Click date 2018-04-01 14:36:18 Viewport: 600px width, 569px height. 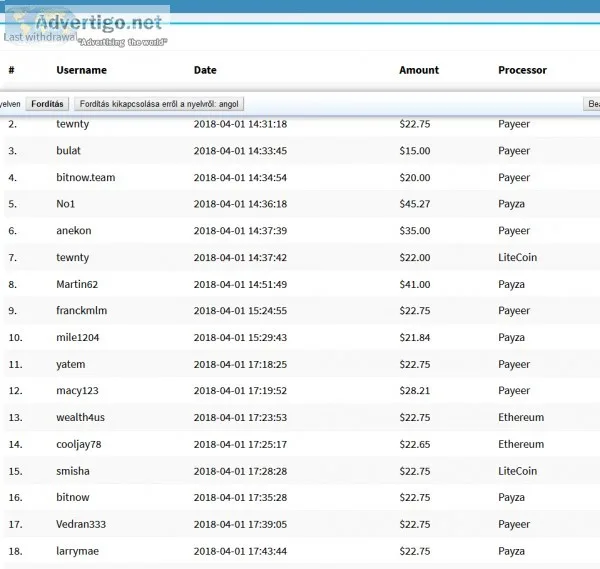[x=240, y=204]
